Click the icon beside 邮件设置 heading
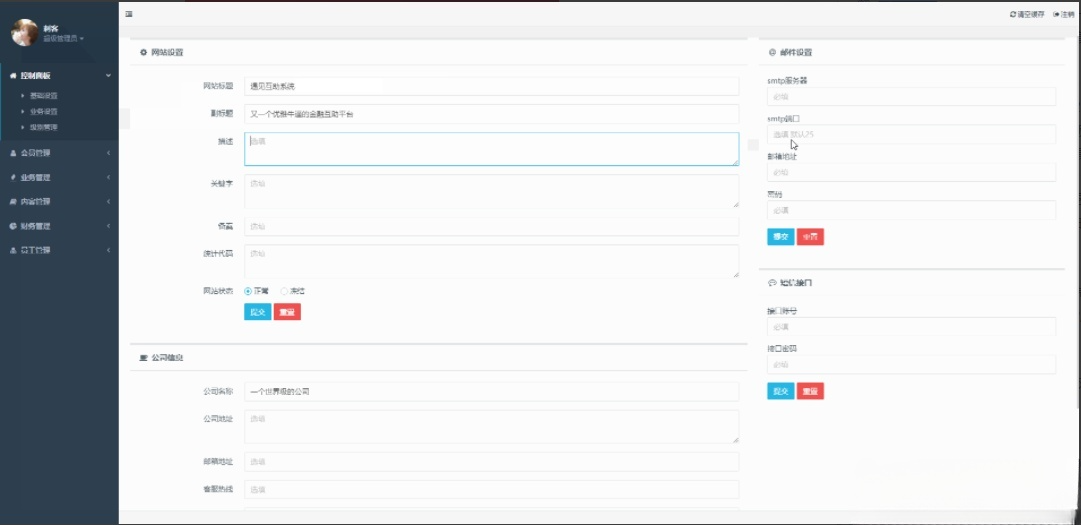Screen dimensions: 1081x525 click(x=772, y=52)
